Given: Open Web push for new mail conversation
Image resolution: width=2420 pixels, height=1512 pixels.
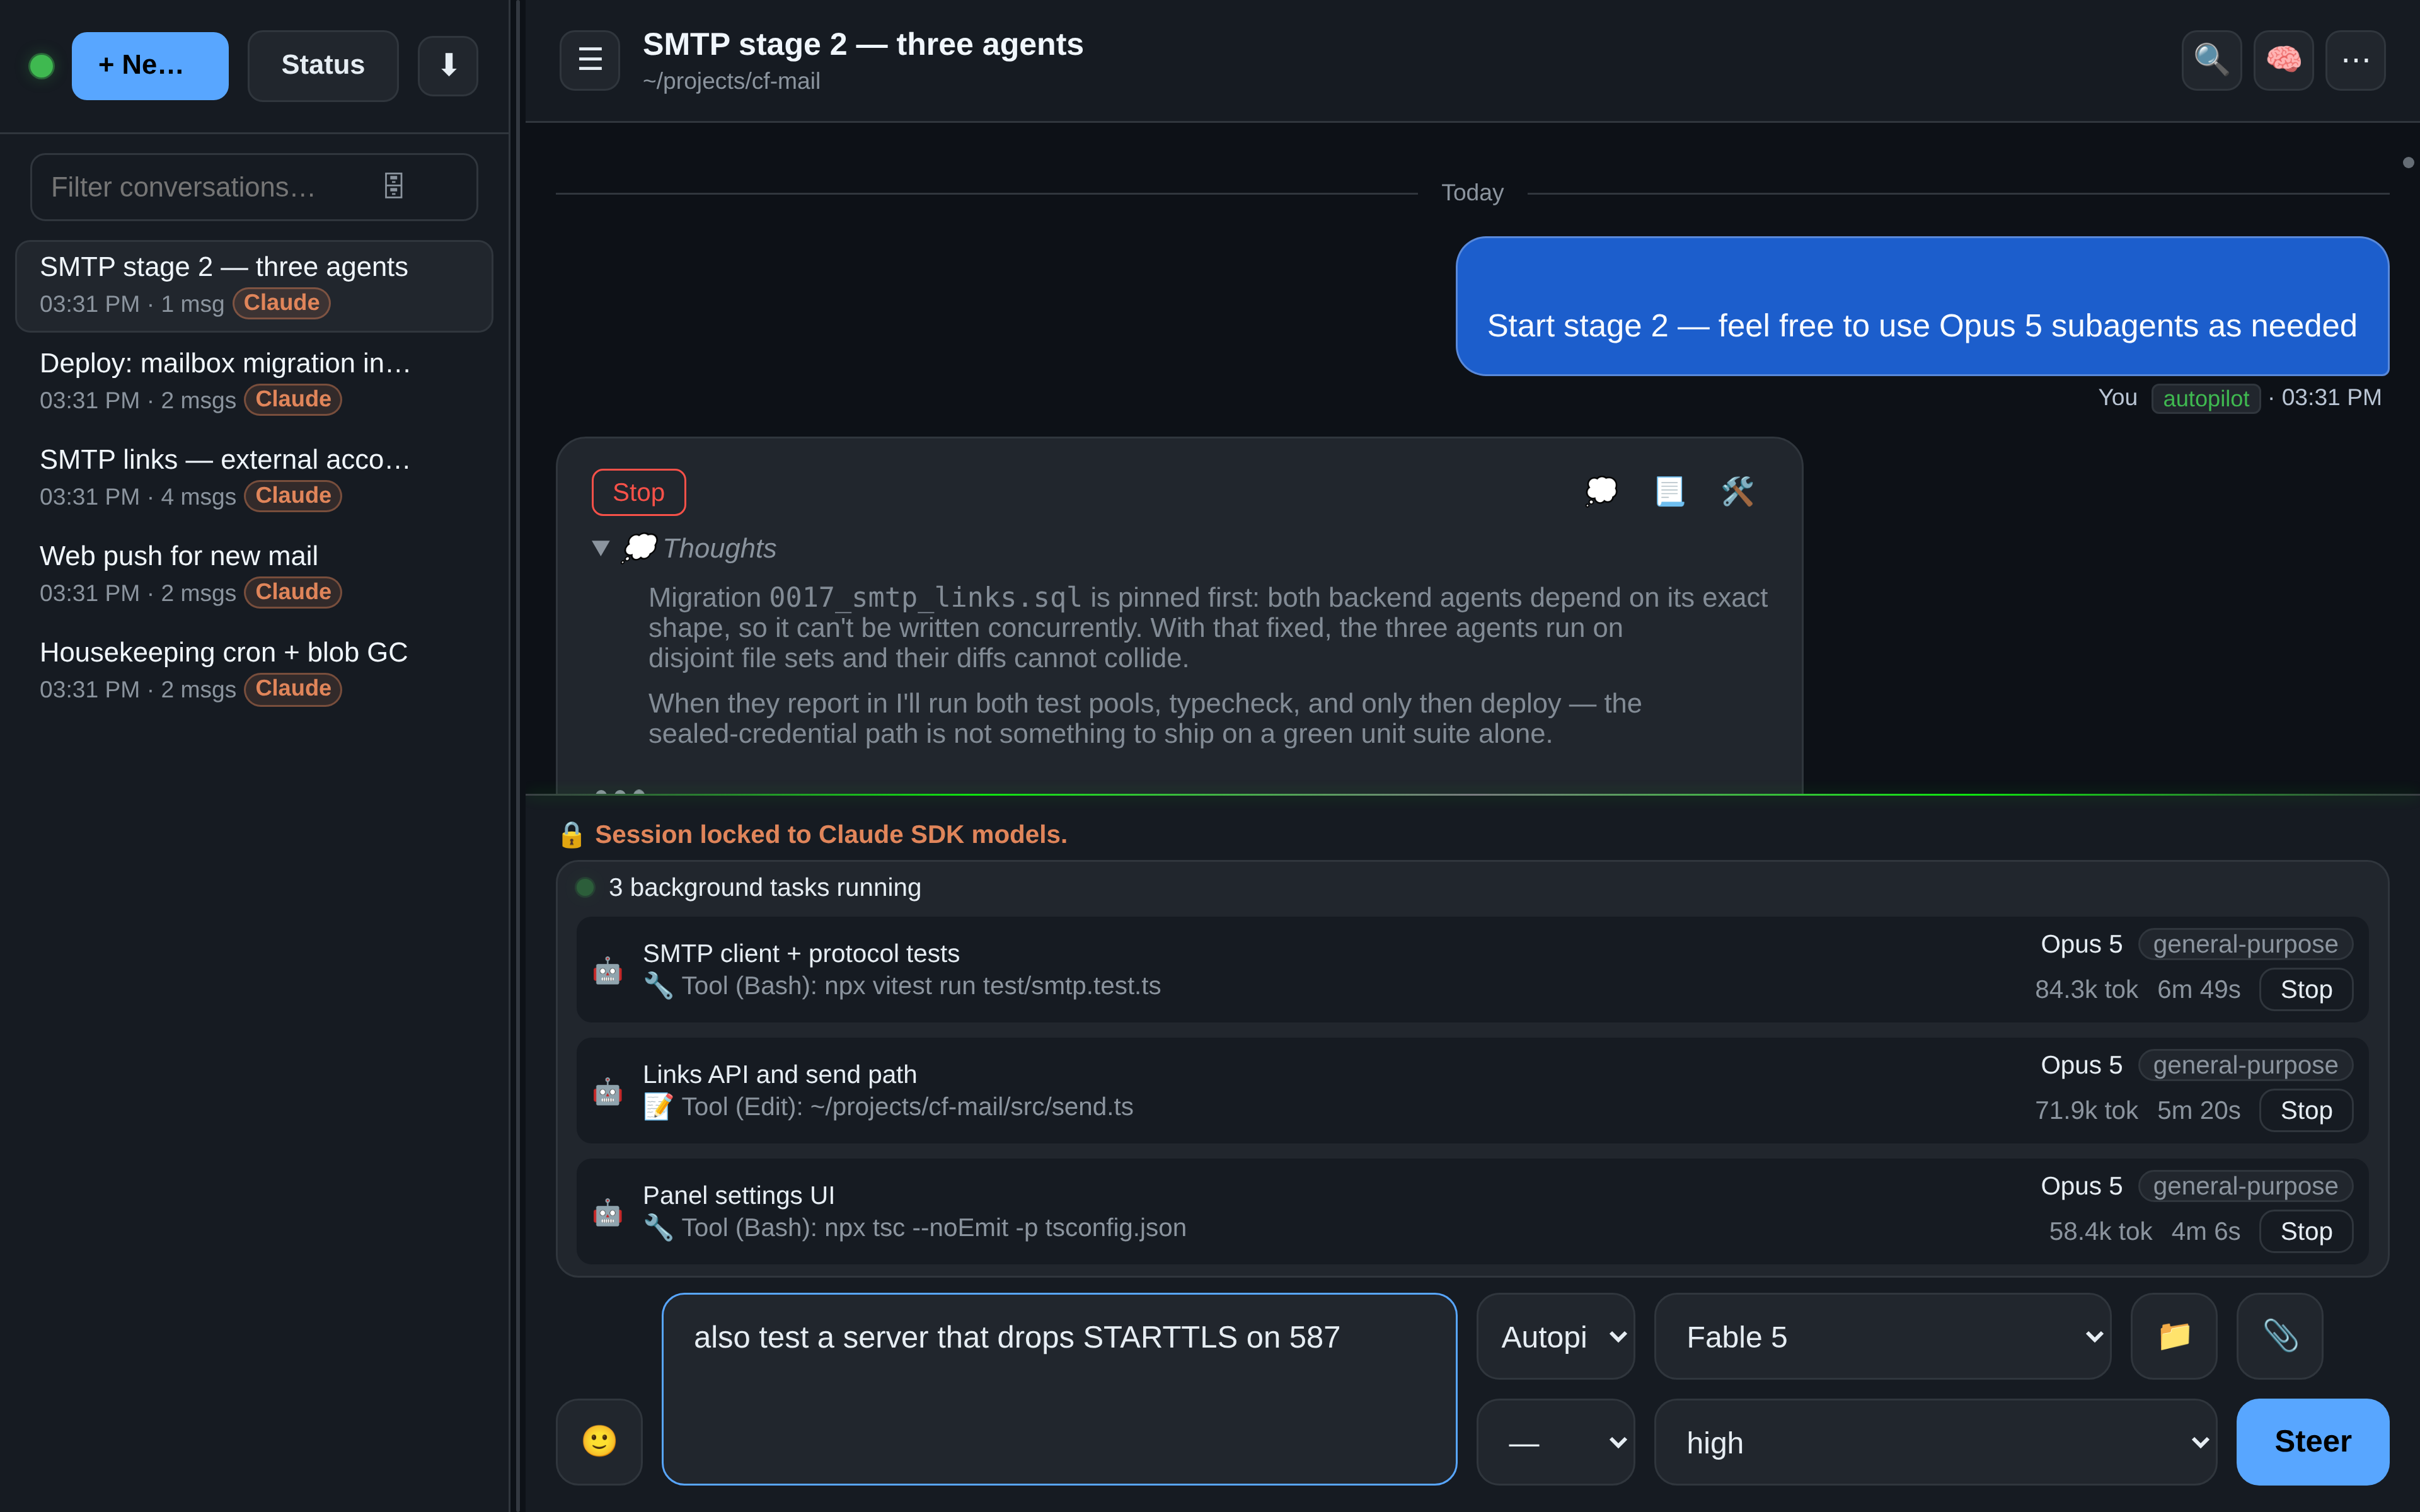Looking at the screenshot, I should pos(254,574).
